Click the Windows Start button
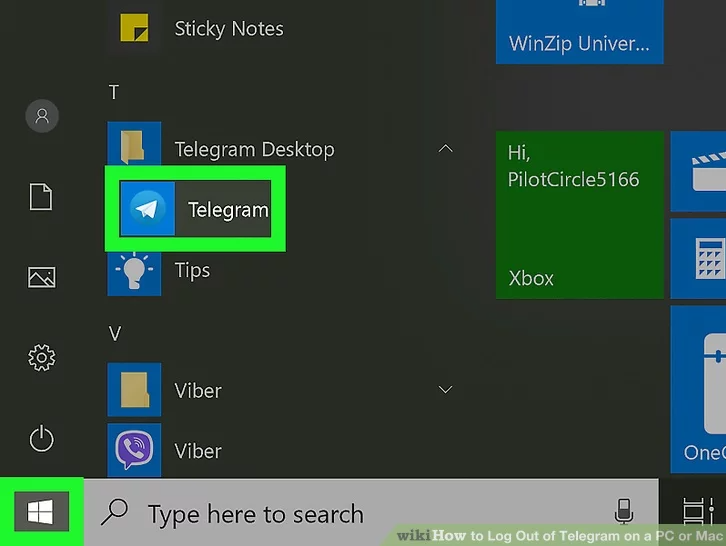 (x=41, y=512)
